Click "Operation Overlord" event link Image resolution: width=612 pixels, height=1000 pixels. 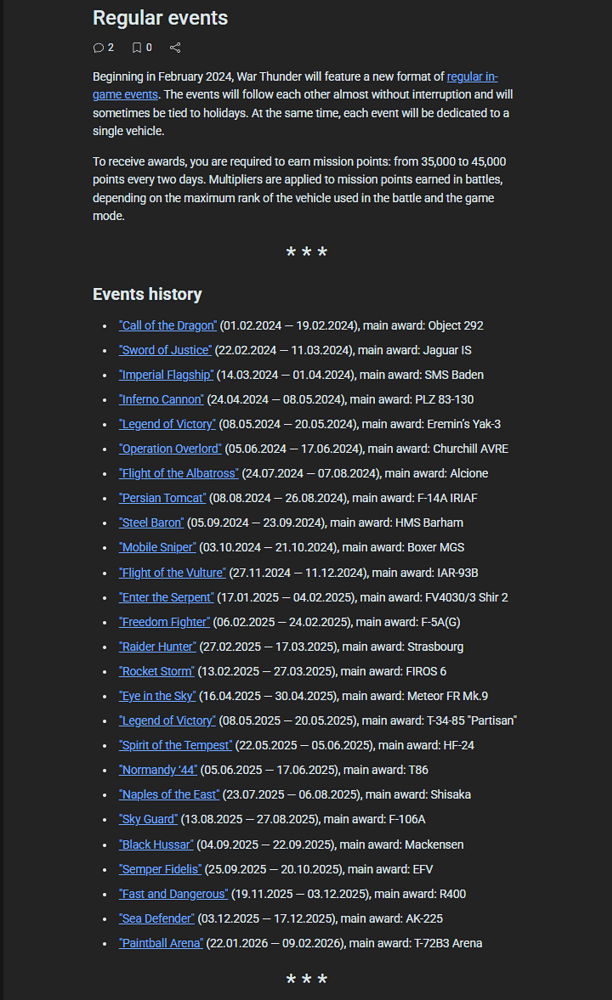click(x=169, y=449)
